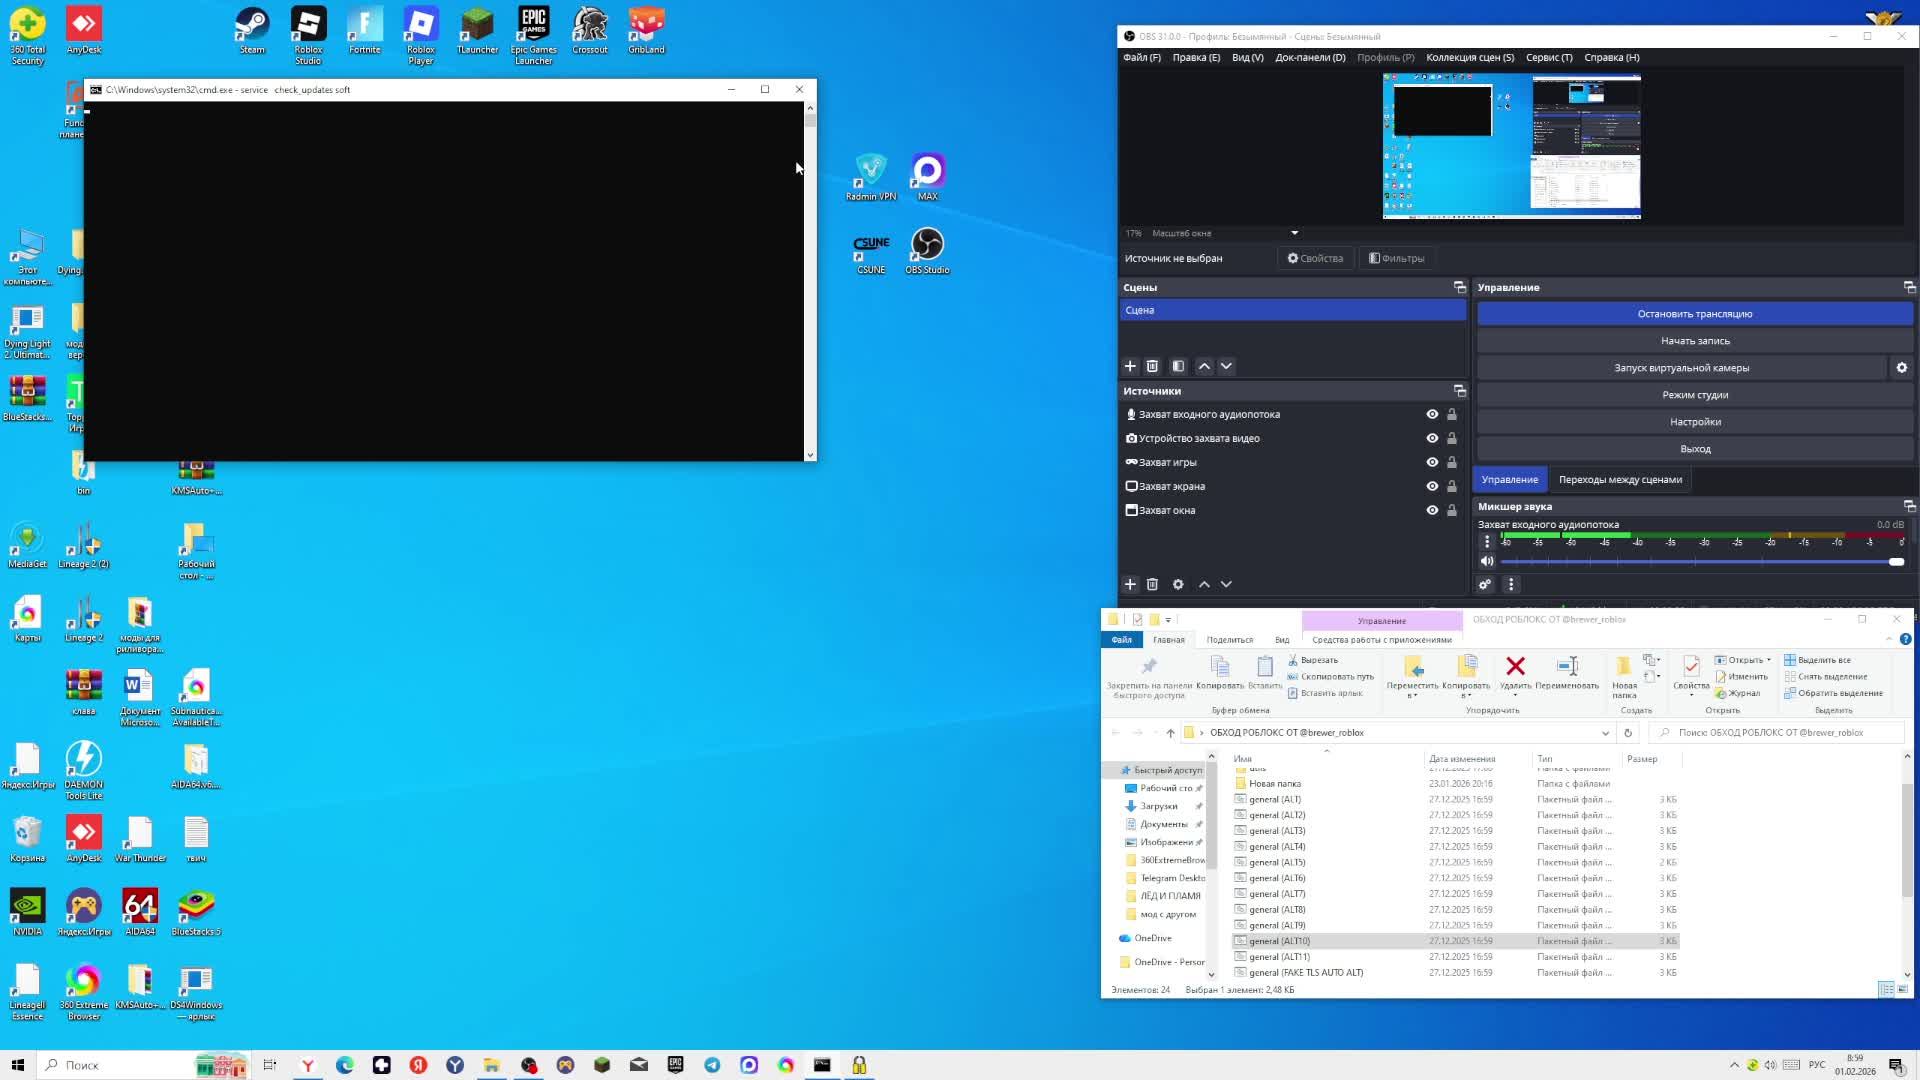Click Steam desktop icon

(252, 26)
